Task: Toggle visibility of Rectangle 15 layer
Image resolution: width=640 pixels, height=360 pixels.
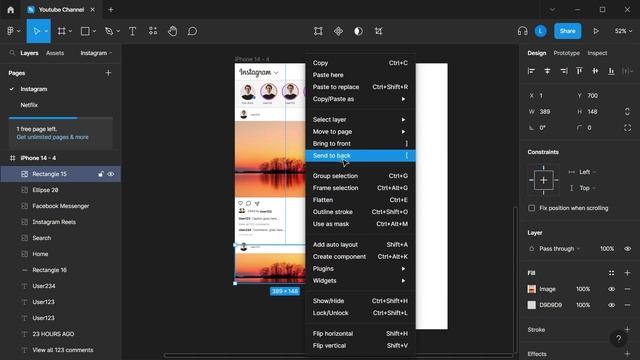Action: [111, 174]
